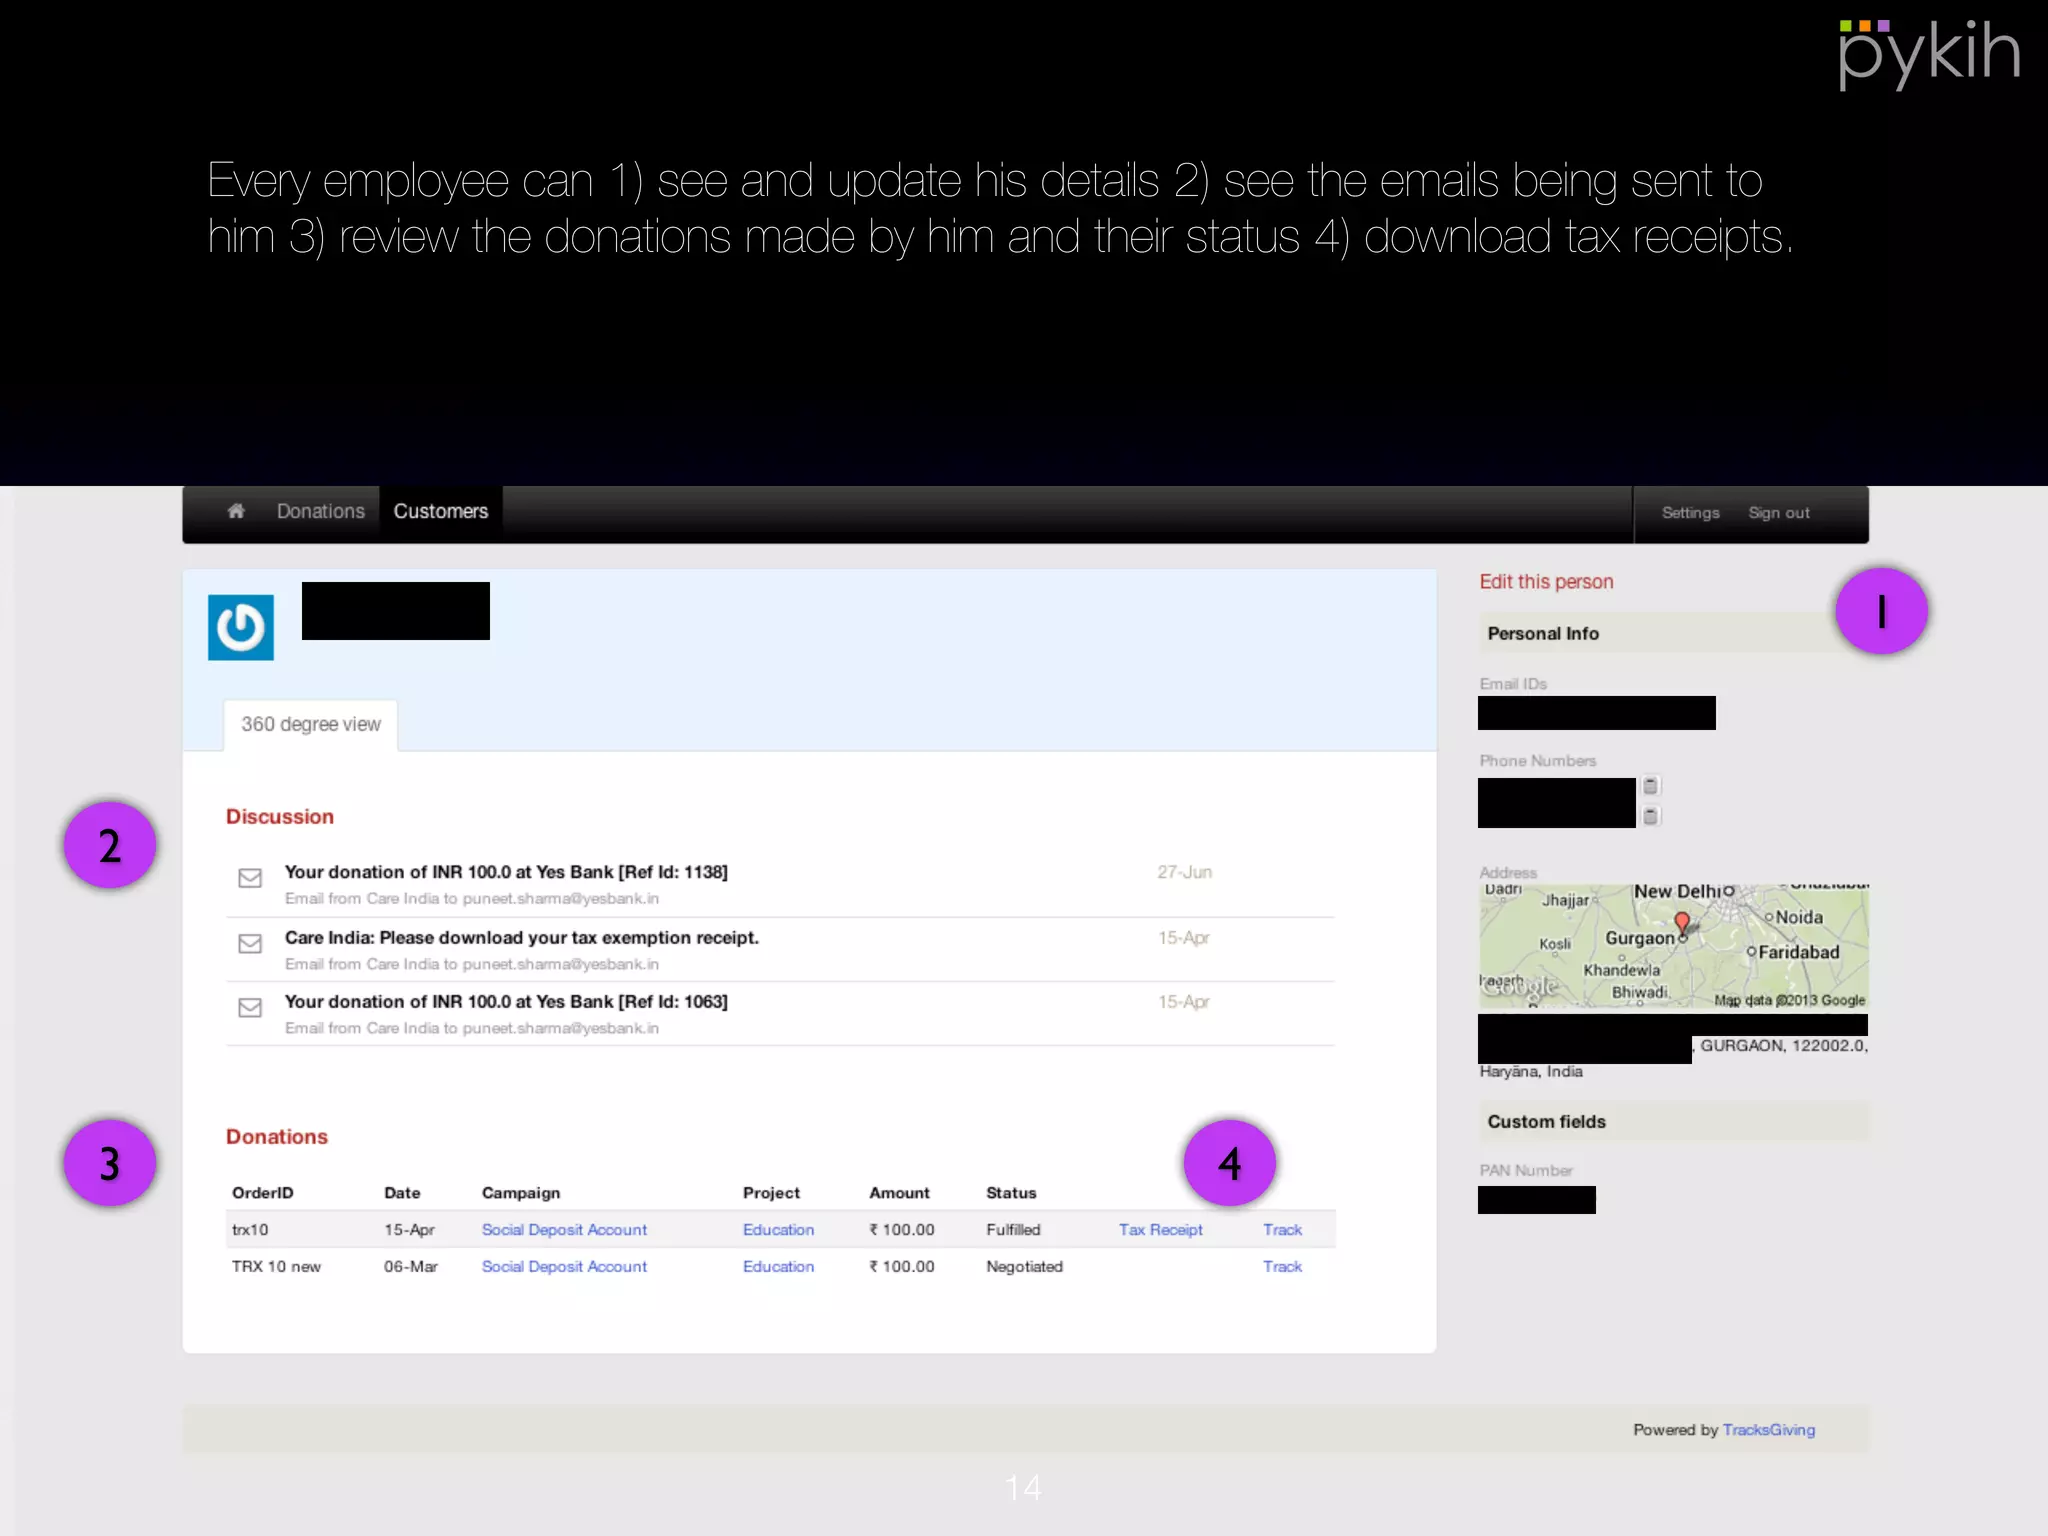Open the Education project in the TRX 10 new row
Screen dimensions: 2048x1536
(x=778, y=1267)
